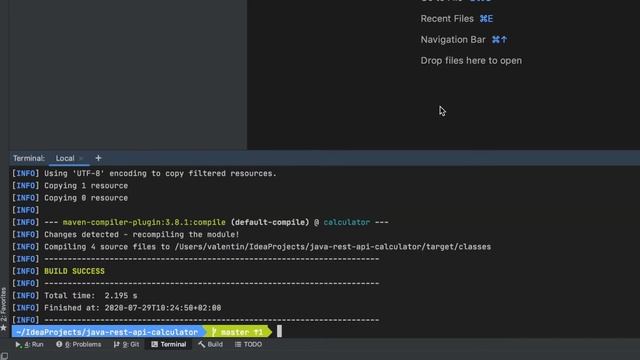Close the Local terminal tab
Image resolution: width=640 pixels, height=360 pixels.
click(81, 158)
